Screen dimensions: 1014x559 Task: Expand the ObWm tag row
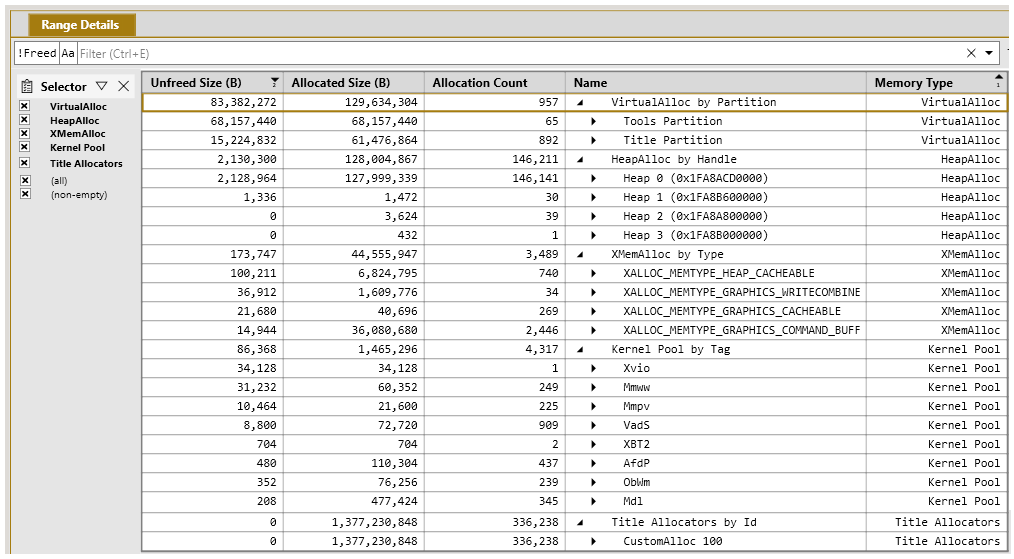(593, 483)
